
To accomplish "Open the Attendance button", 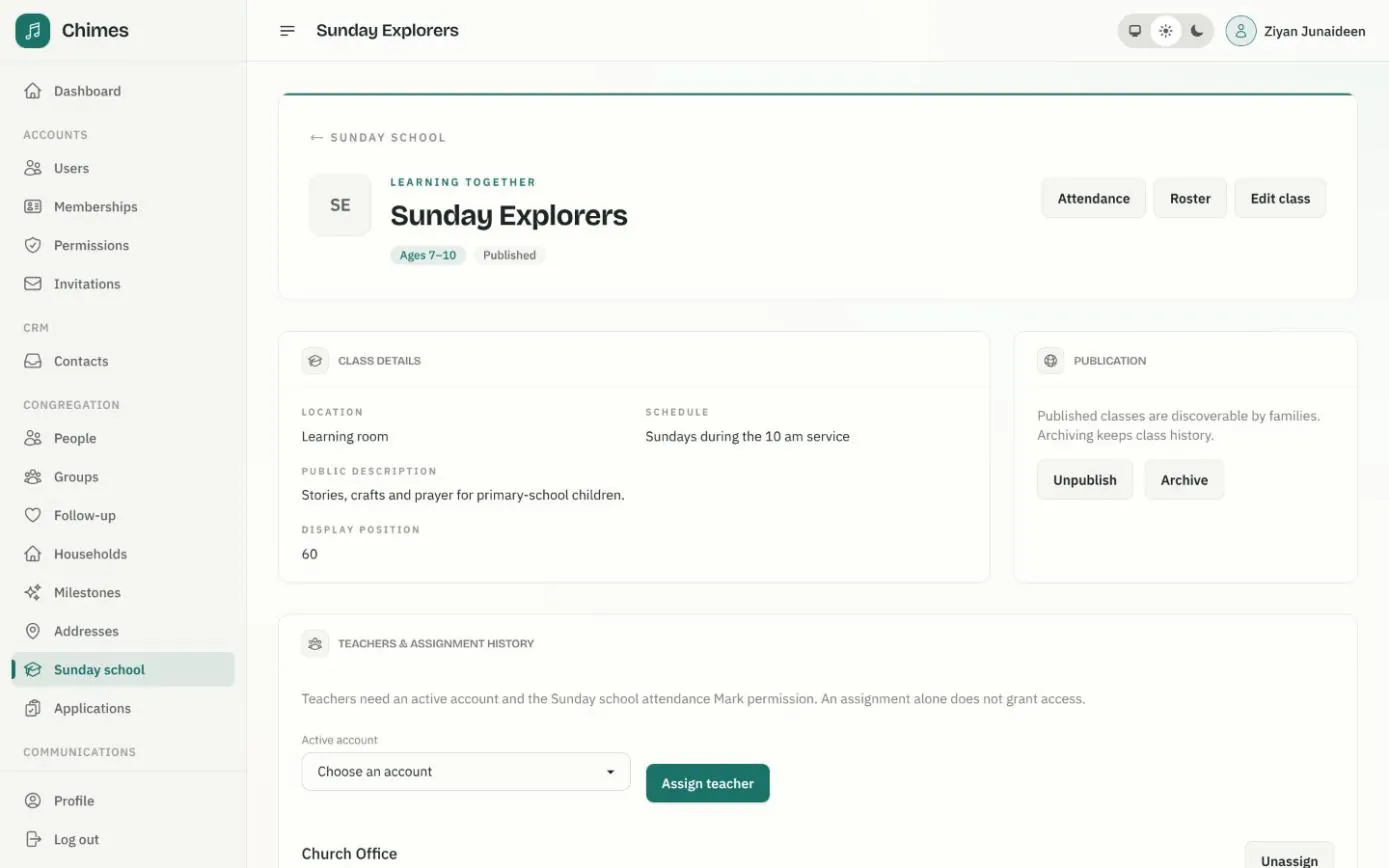I will pos(1094,198).
